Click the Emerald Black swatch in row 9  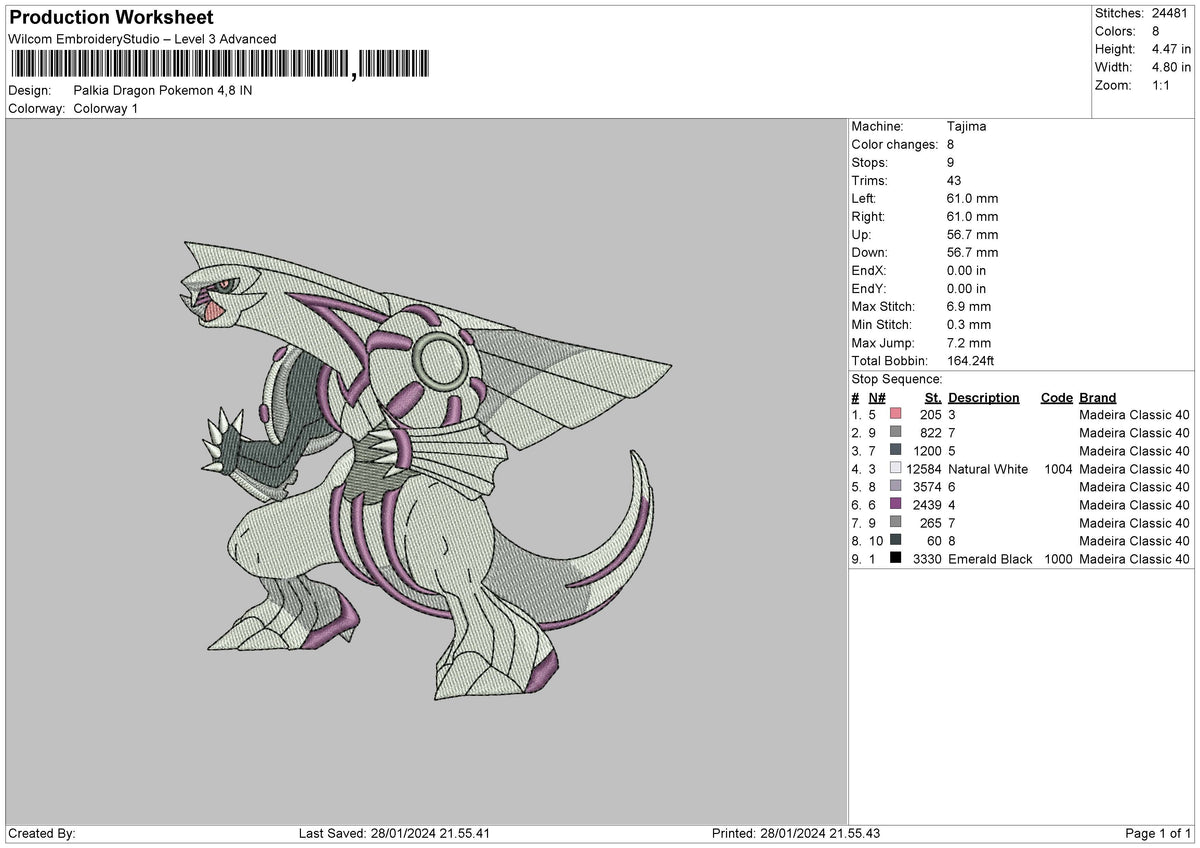pyautogui.click(x=895, y=558)
